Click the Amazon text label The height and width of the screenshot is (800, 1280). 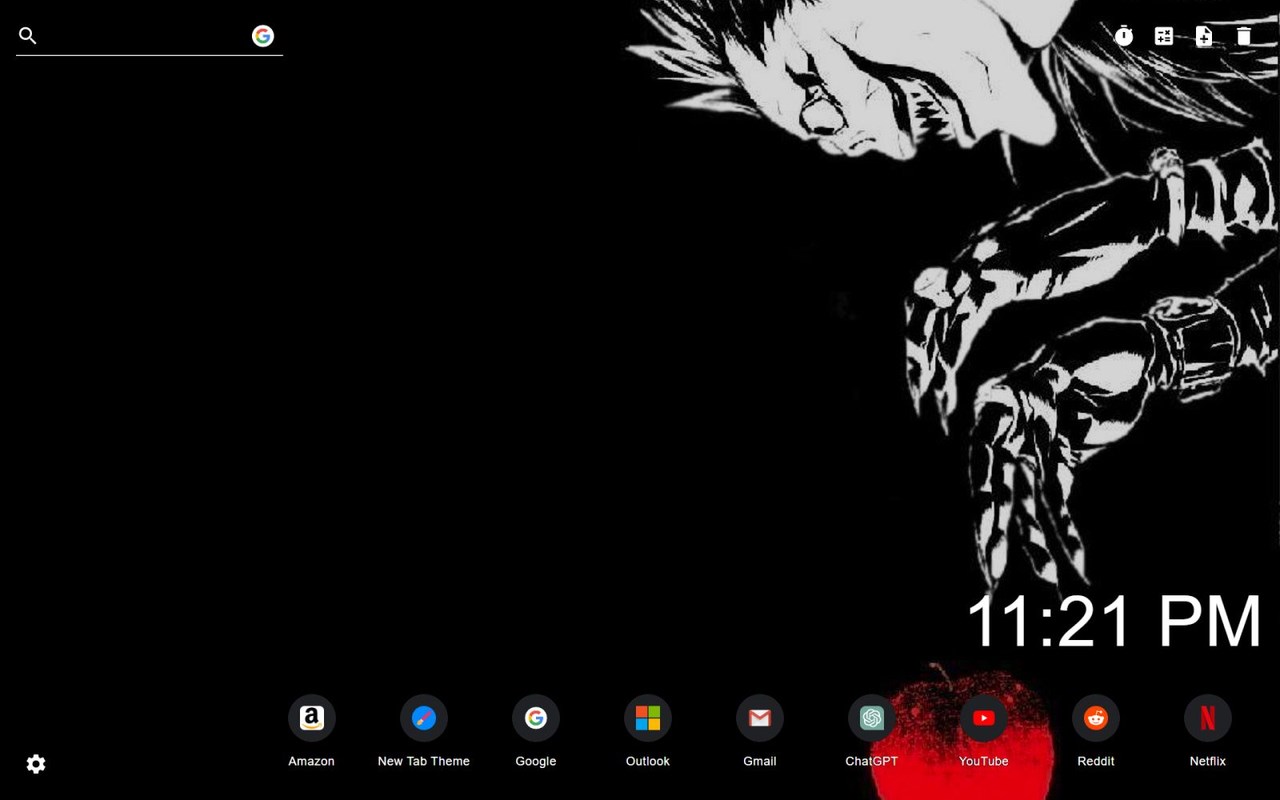click(x=312, y=761)
